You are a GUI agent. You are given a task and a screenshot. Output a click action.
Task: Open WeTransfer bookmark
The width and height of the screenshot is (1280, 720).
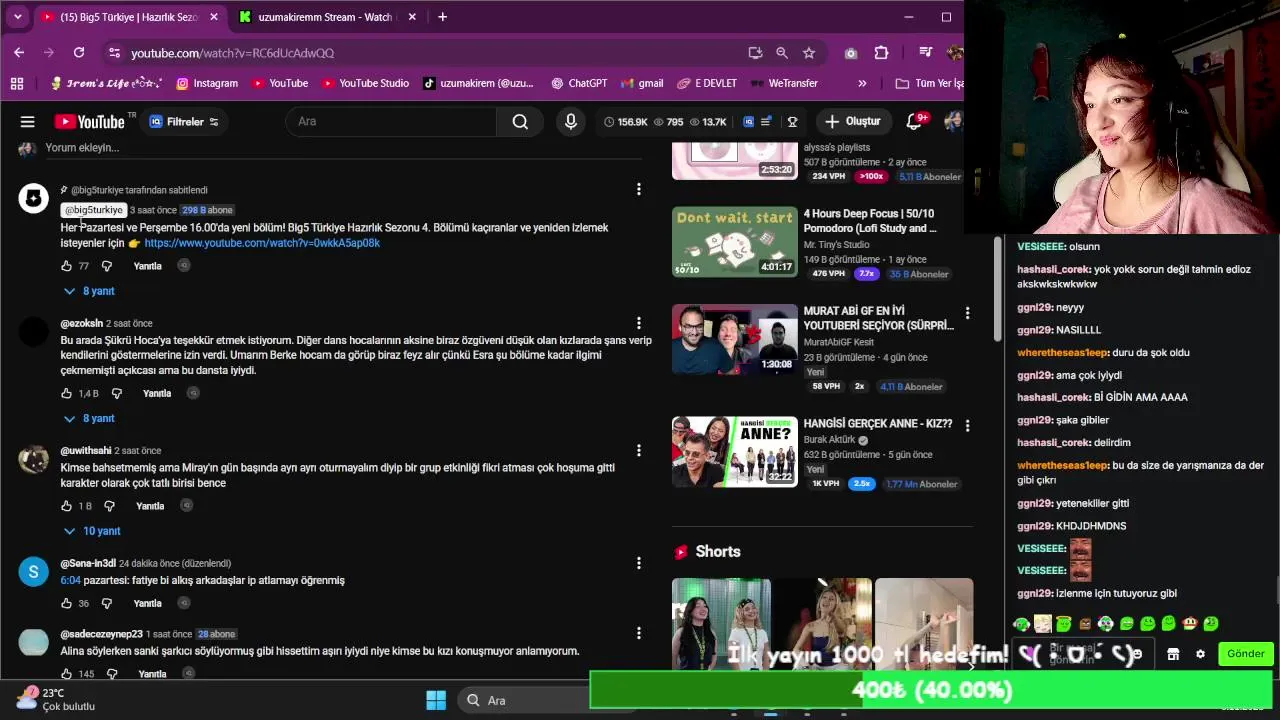784,83
